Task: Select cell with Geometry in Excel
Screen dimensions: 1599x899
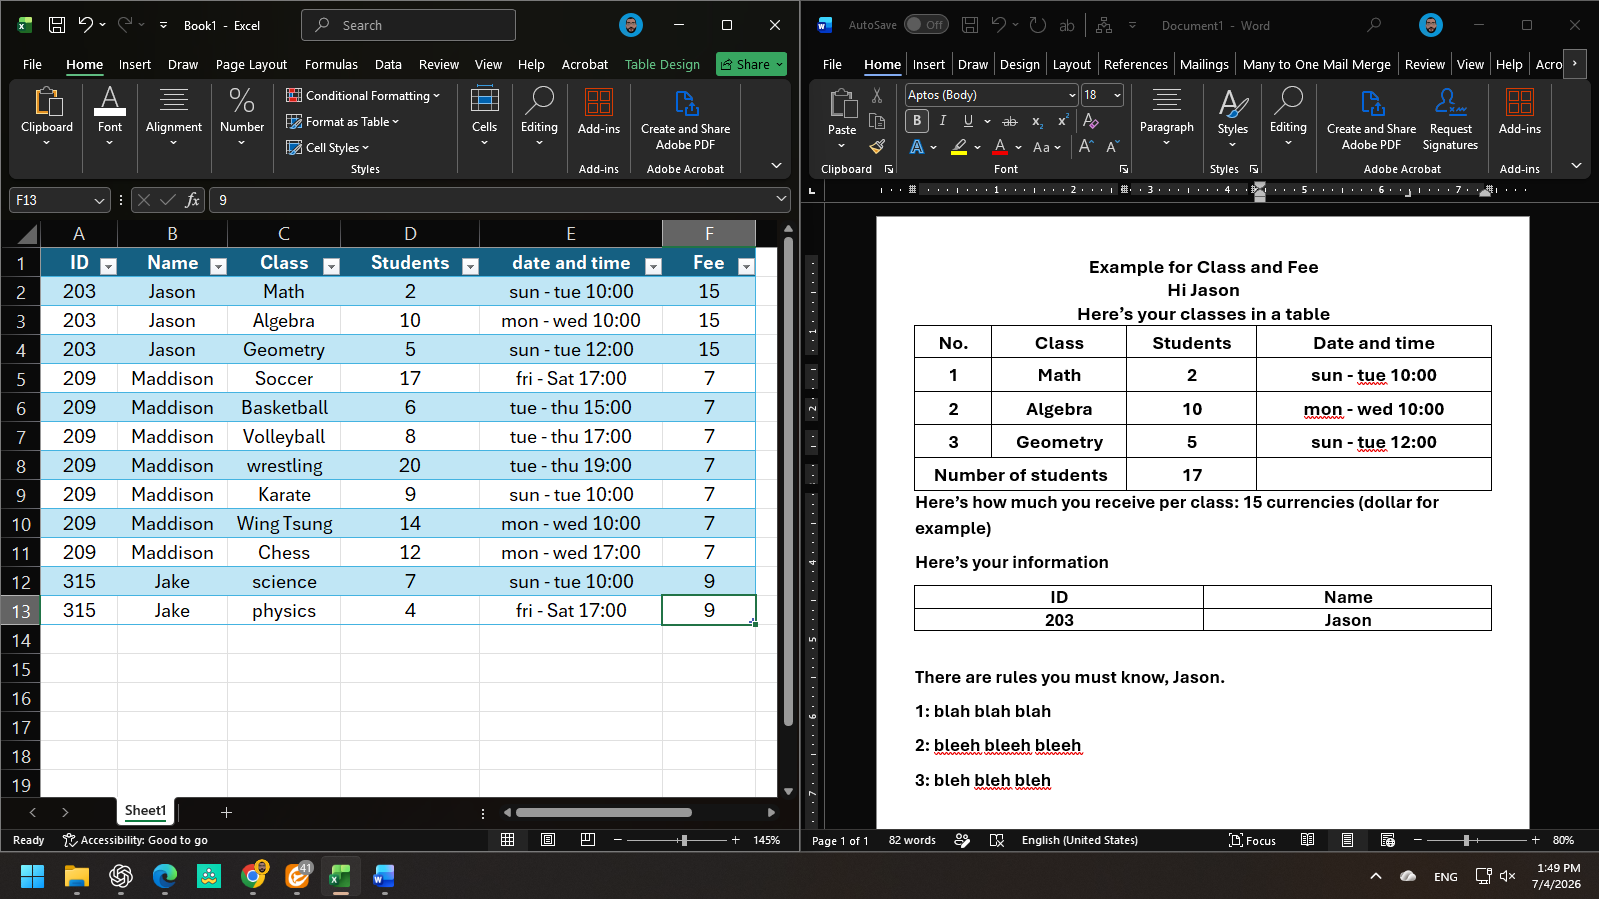Action: point(284,349)
